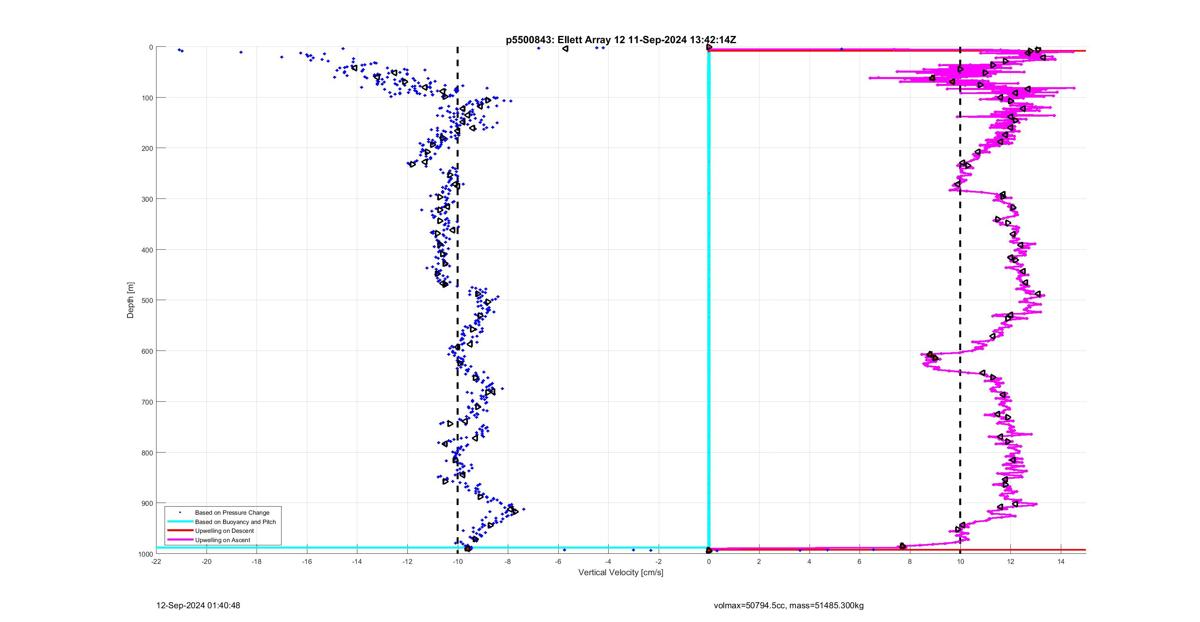The height and width of the screenshot is (622, 1200).
Task: Click the 400 depth tick label
Action: coord(145,250)
